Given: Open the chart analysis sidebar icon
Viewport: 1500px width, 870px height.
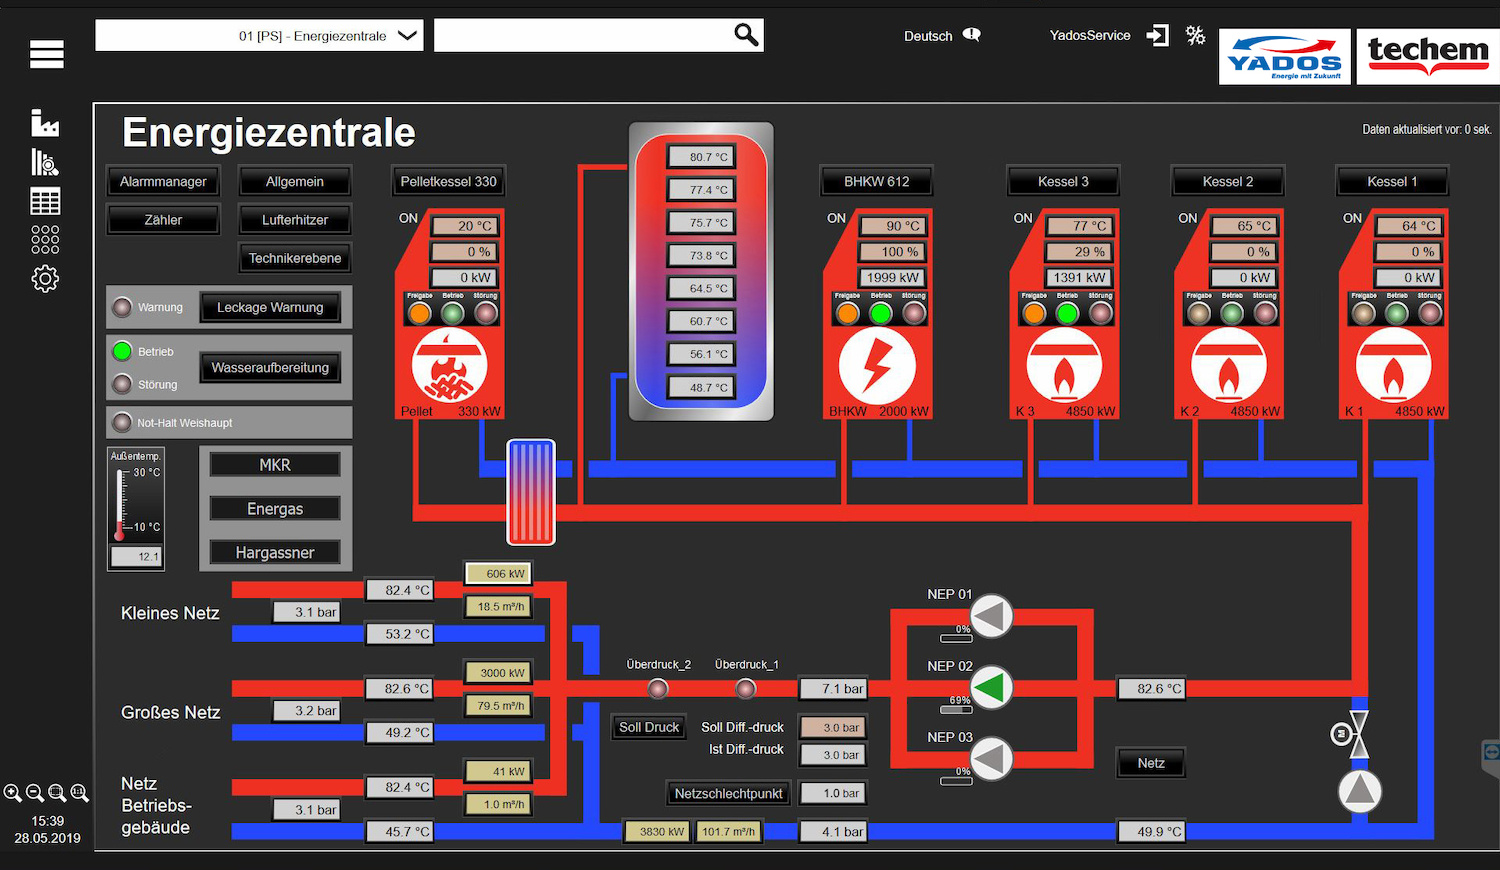Looking at the screenshot, I should pos(45,162).
